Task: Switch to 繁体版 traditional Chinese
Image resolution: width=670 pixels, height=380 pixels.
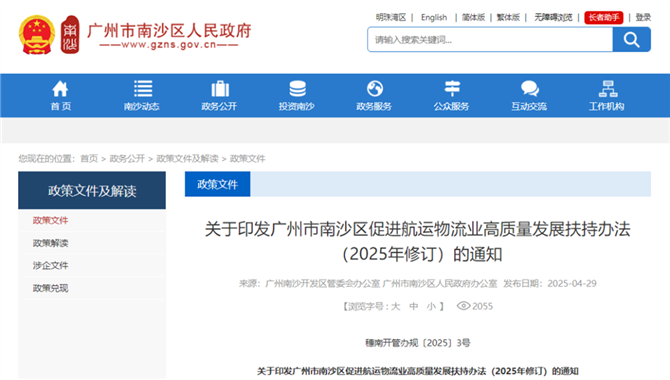Action: pyautogui.click(x=508, y=18)
